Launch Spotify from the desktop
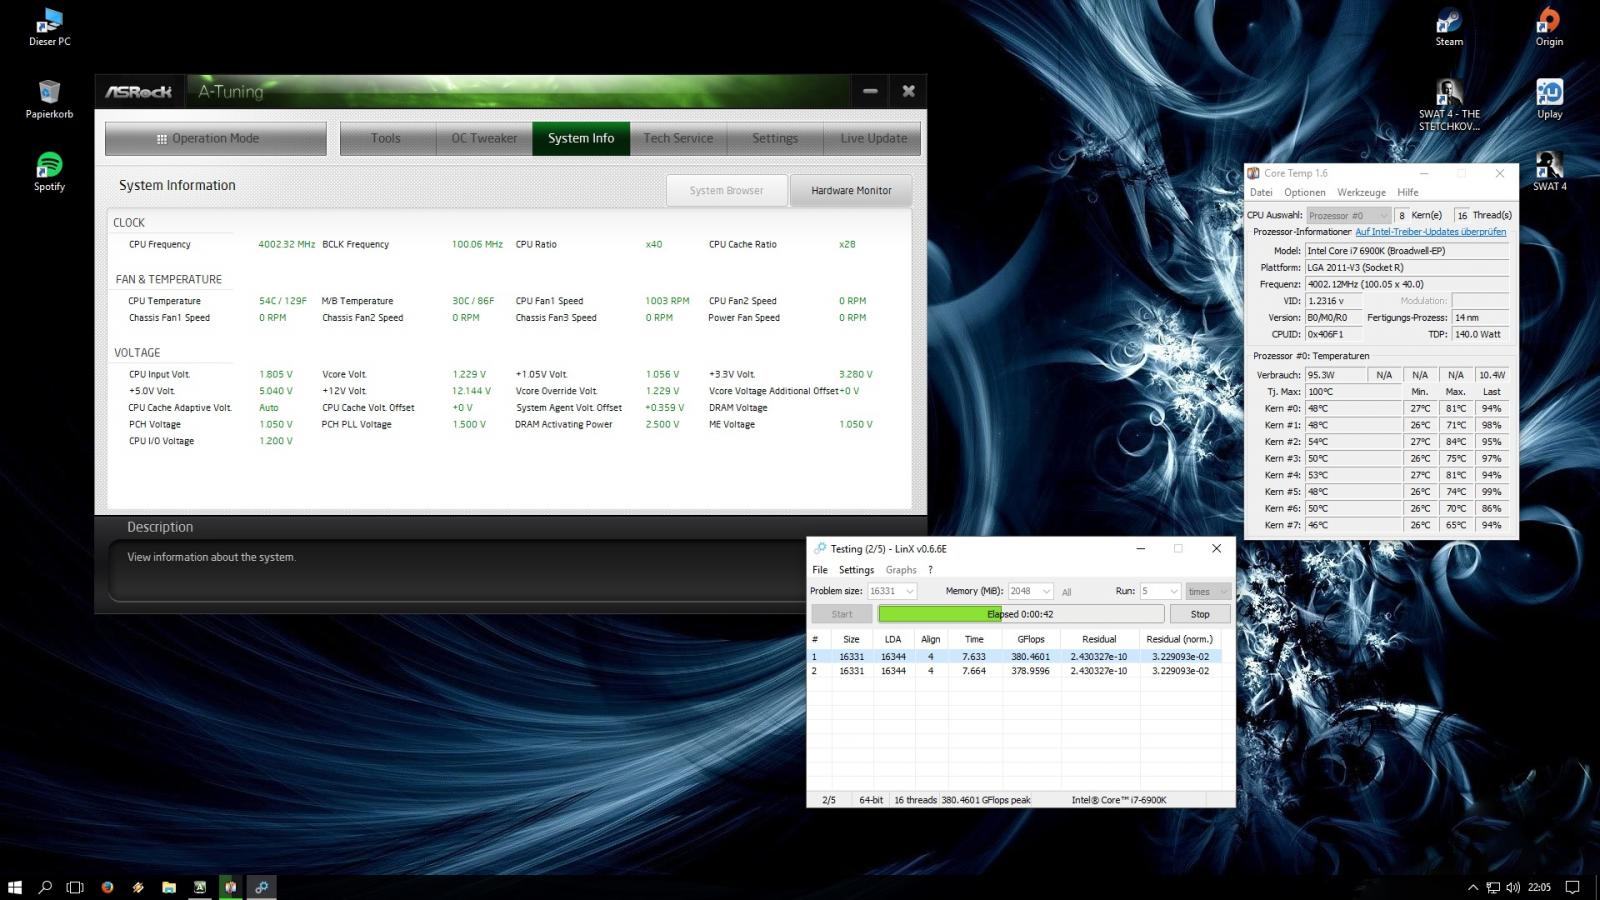The width and height of the screenshot is (1600, 900). pyautogui.click(x=49, y=172)
